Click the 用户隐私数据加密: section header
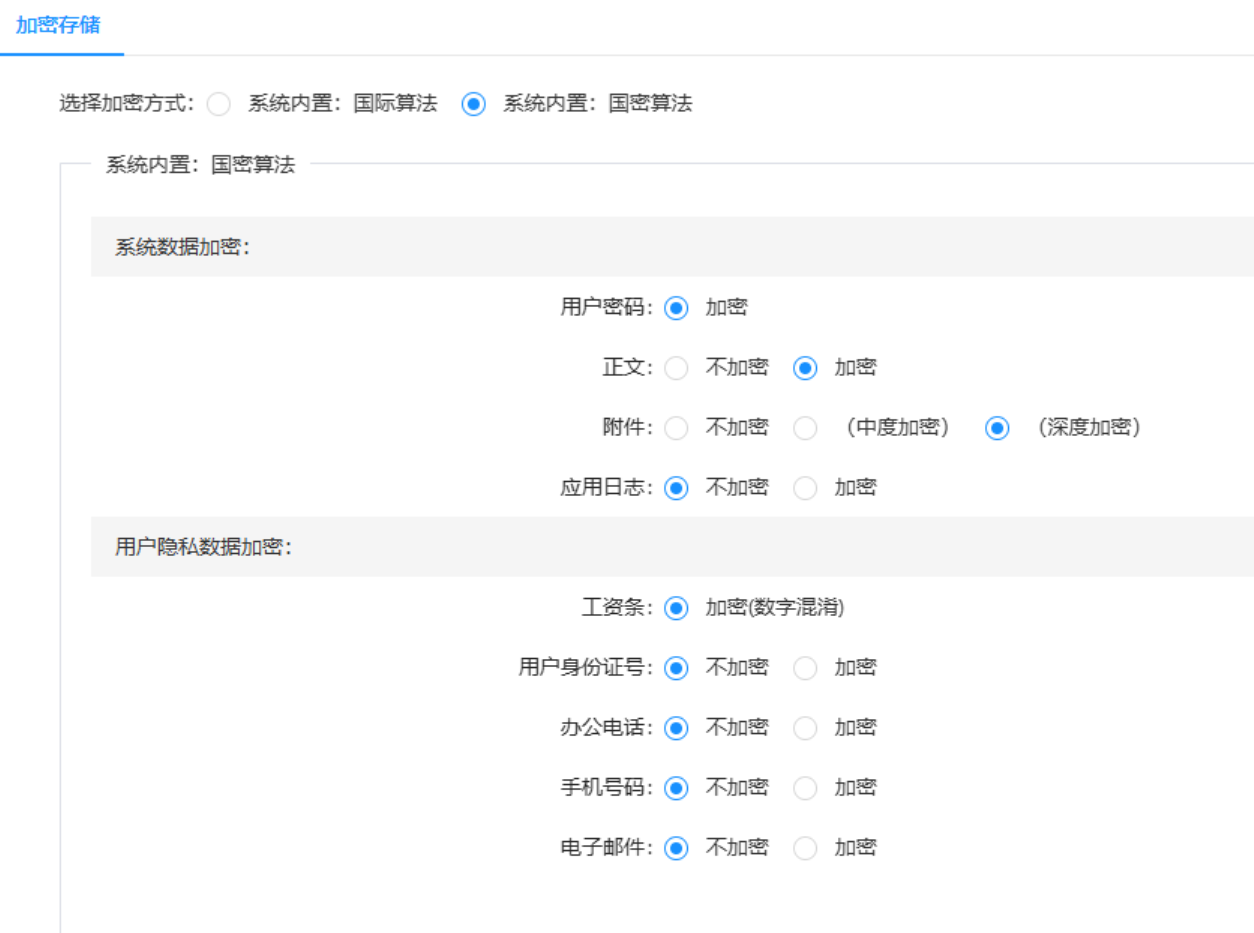The image size is (1254, 933). pos(672,547)
